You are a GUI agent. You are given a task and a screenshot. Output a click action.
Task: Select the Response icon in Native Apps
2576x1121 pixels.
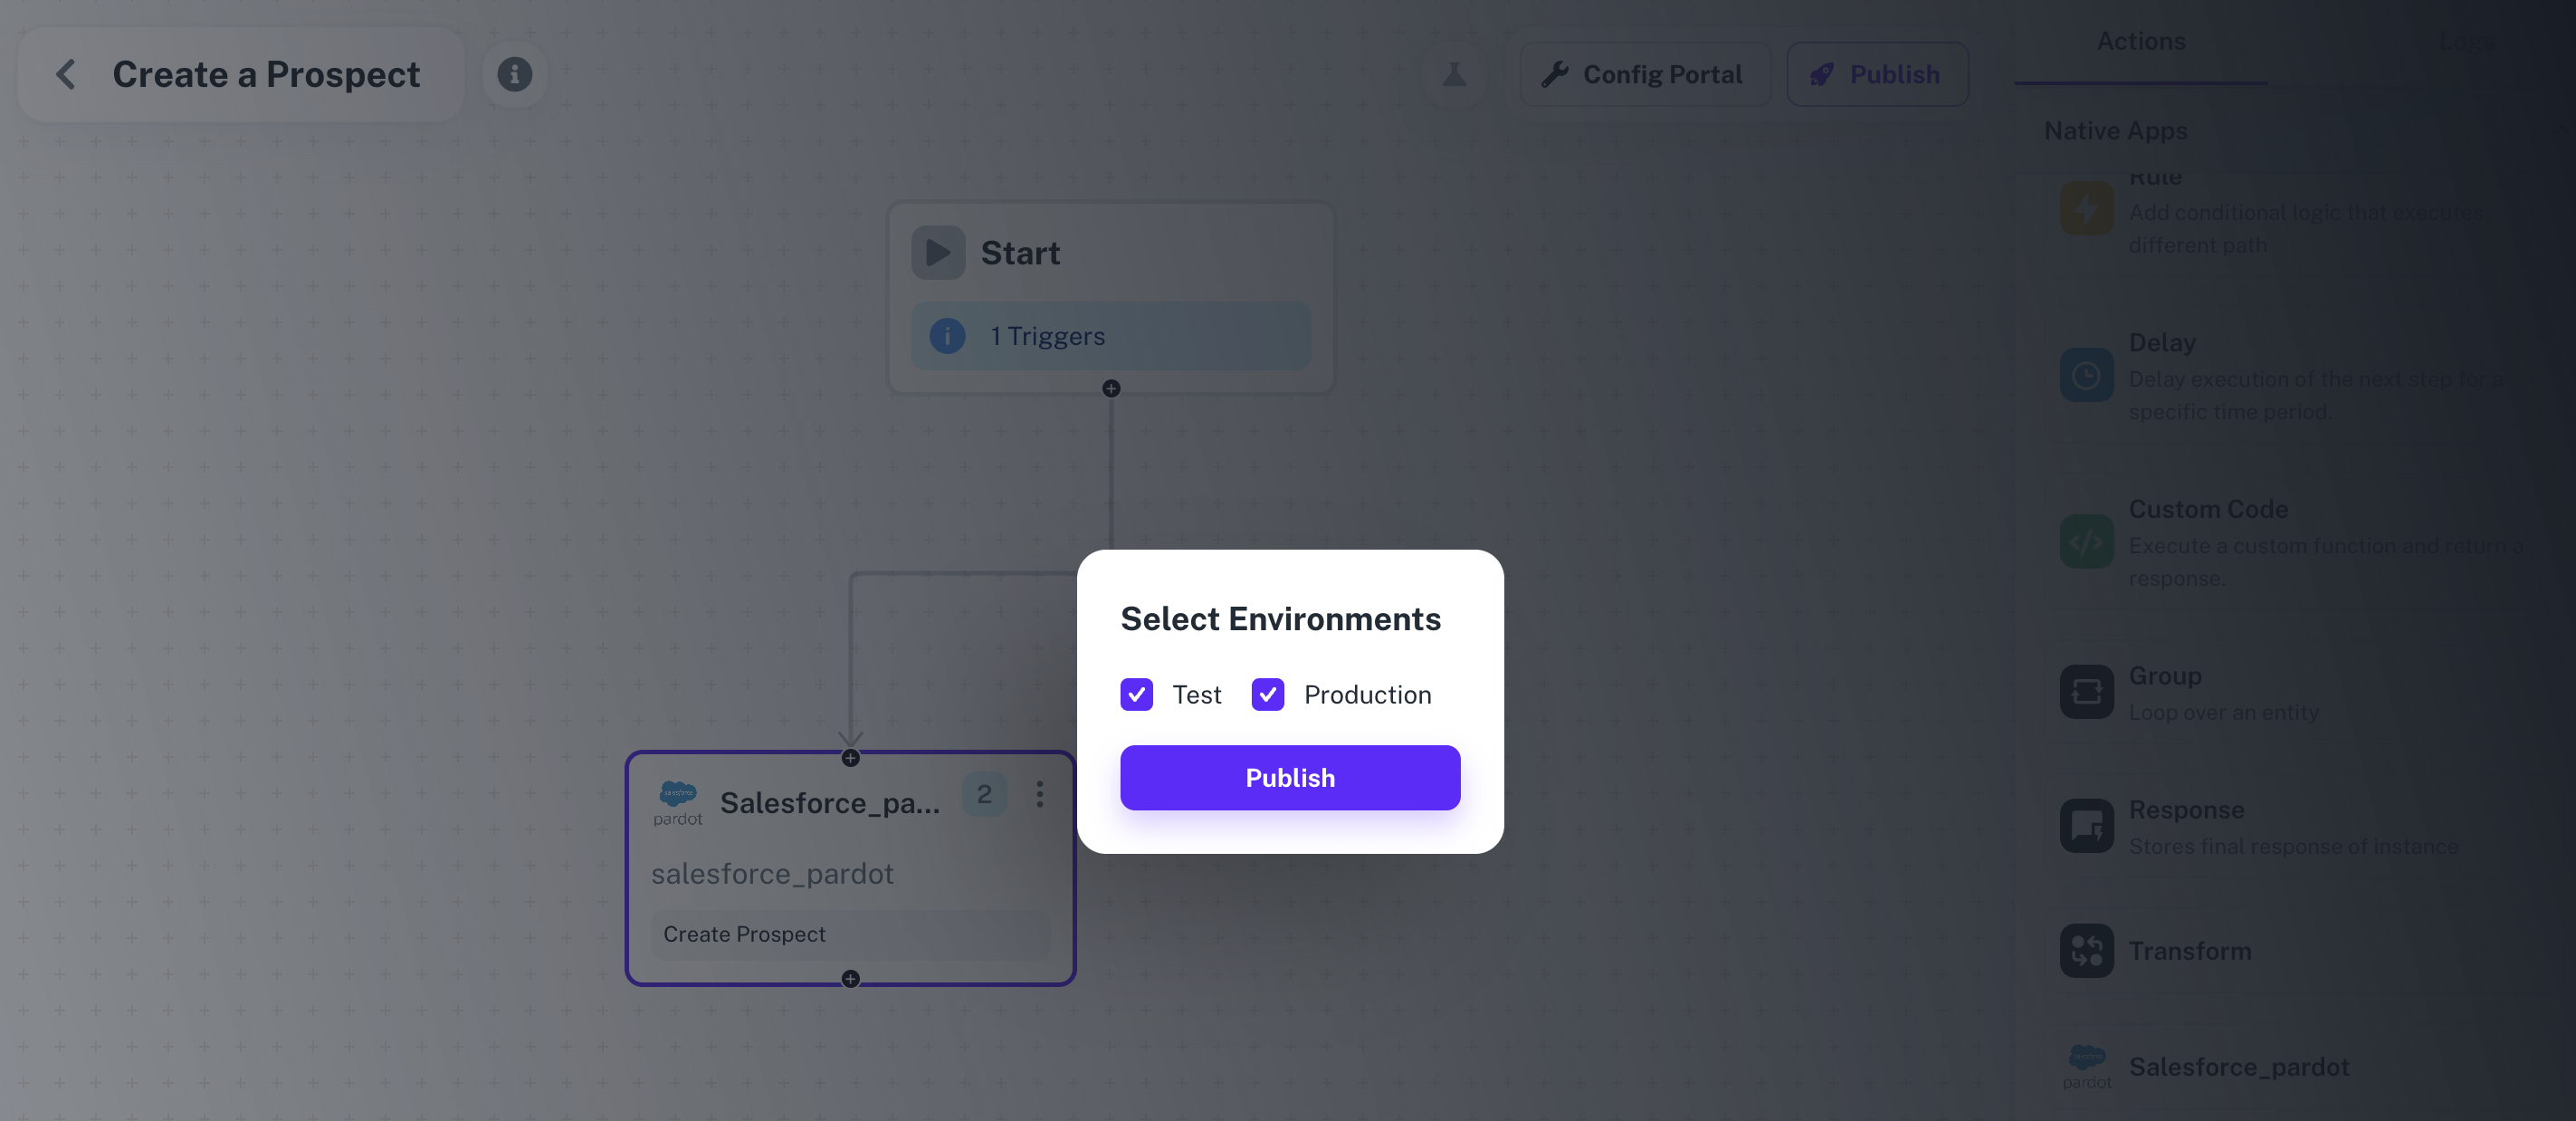[x=2087, y=824]
